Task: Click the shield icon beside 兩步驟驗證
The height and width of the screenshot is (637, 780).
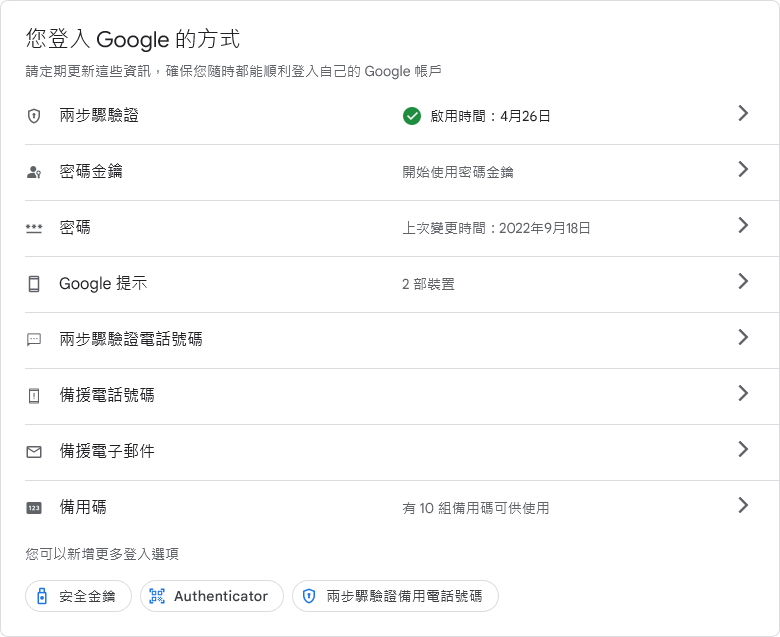Action: pyautogui.click(x=34, y=116)
